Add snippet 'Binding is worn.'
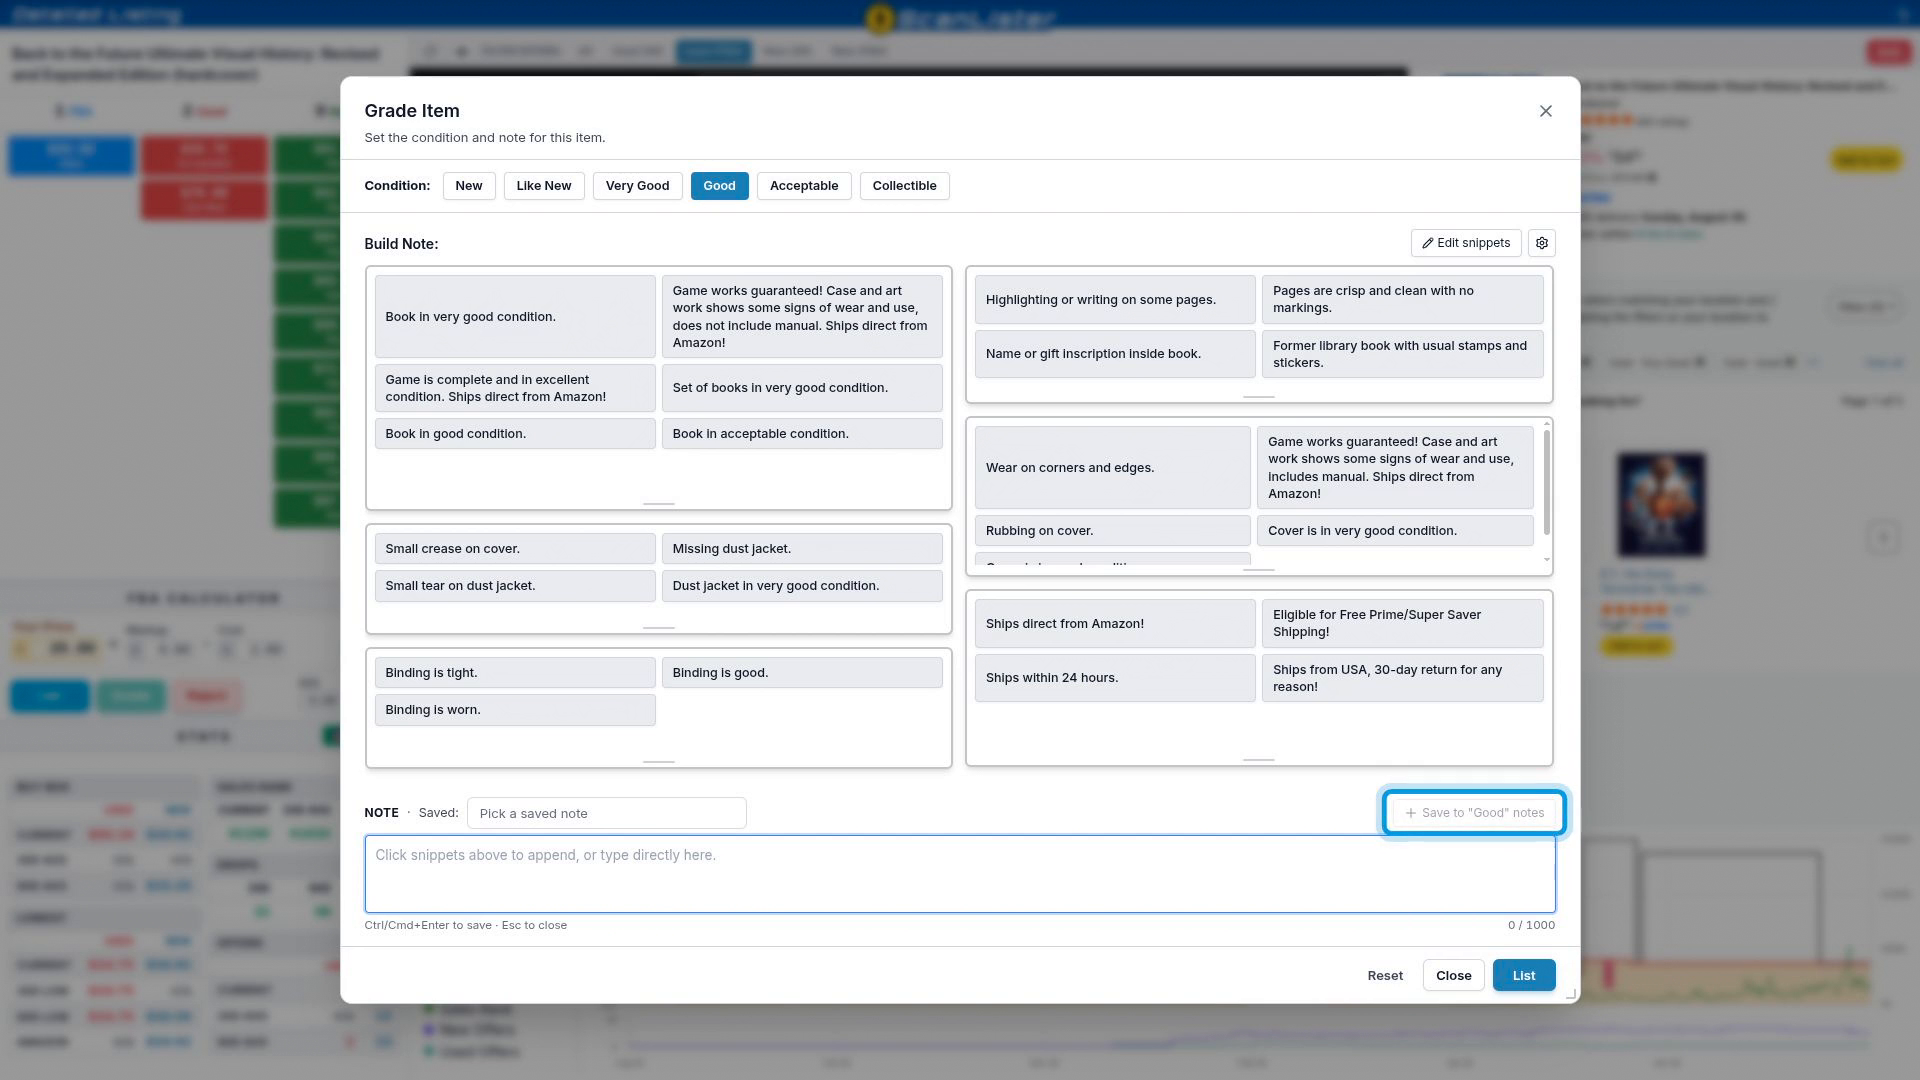Image resolution: width=1920 pixels, height=1080 pixels. tap(515, 710)
